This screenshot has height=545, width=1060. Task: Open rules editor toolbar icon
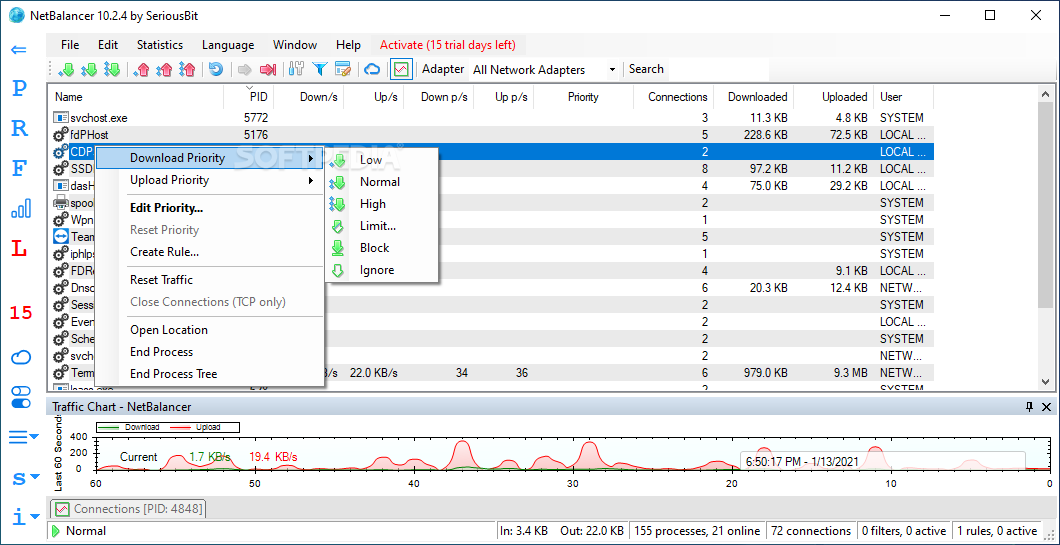click(343, 69)
